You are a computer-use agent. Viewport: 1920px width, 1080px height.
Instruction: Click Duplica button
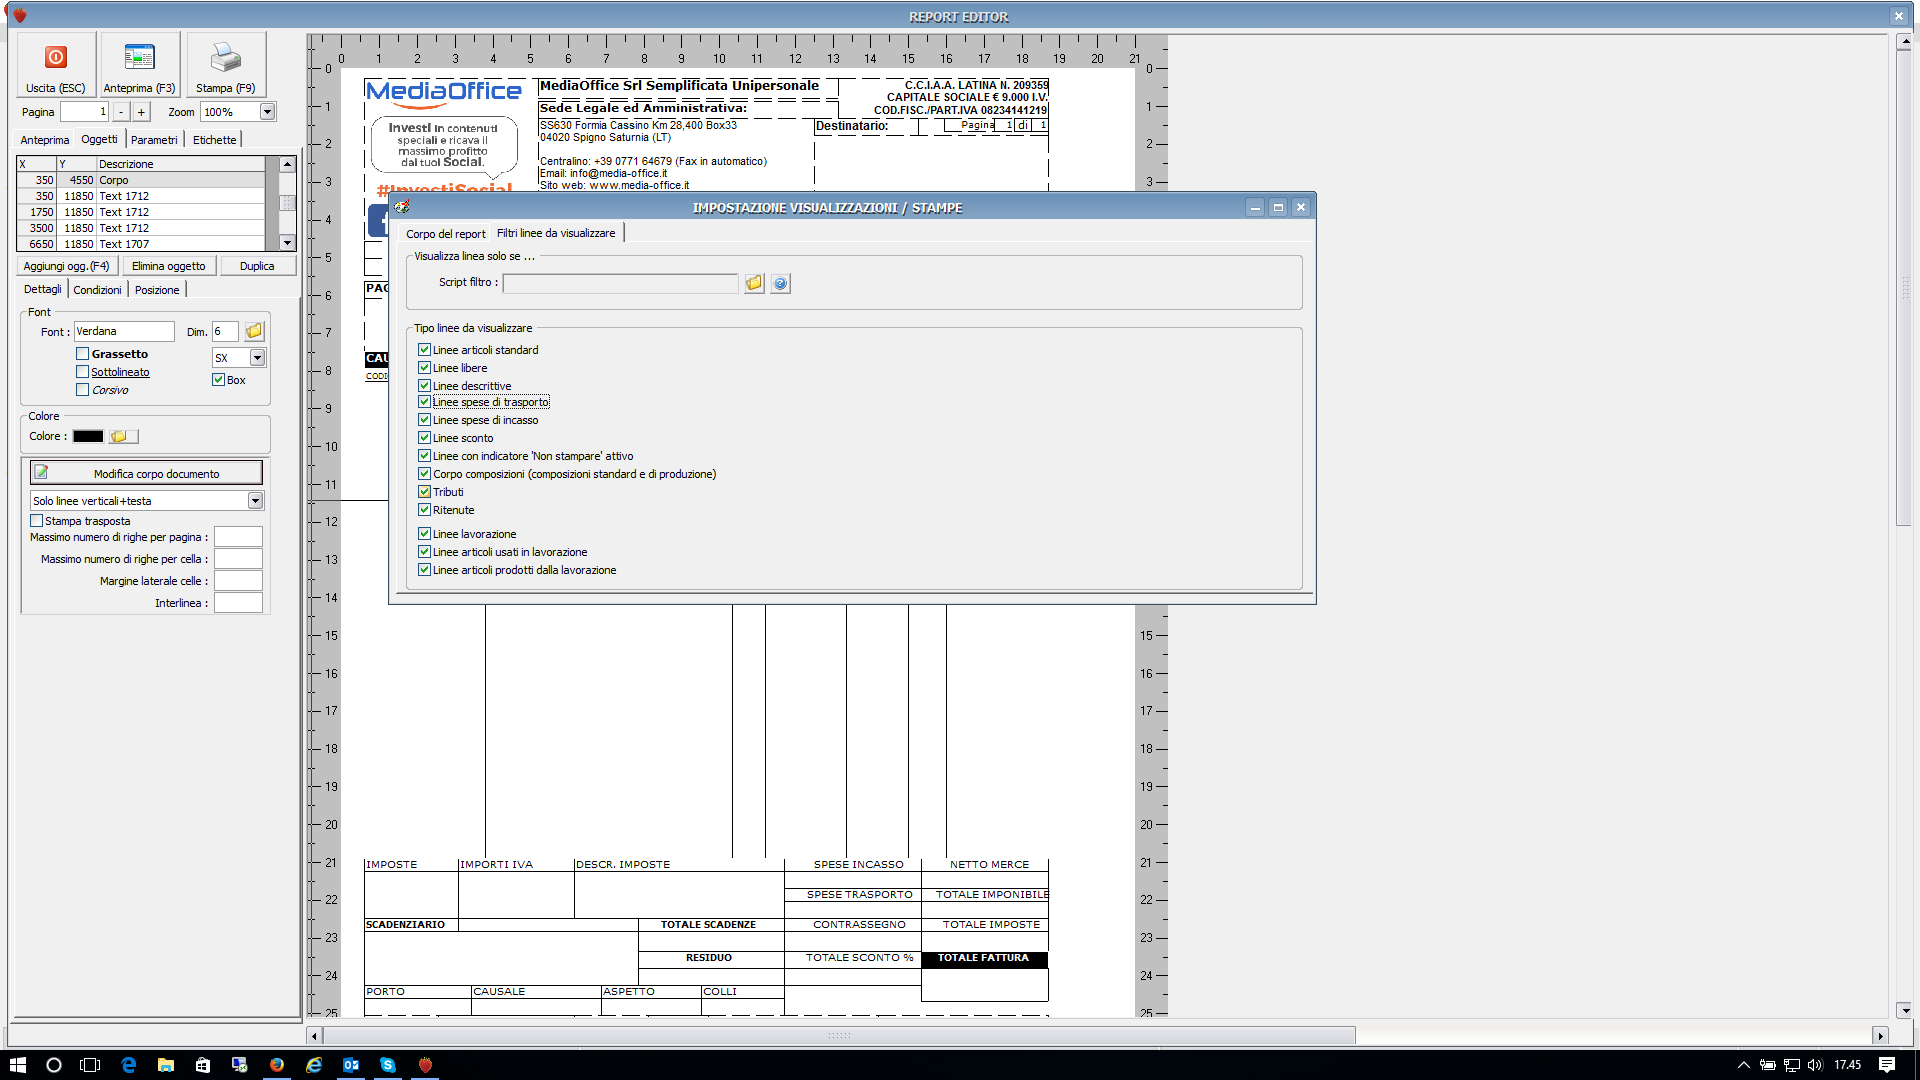coord(257,266)
